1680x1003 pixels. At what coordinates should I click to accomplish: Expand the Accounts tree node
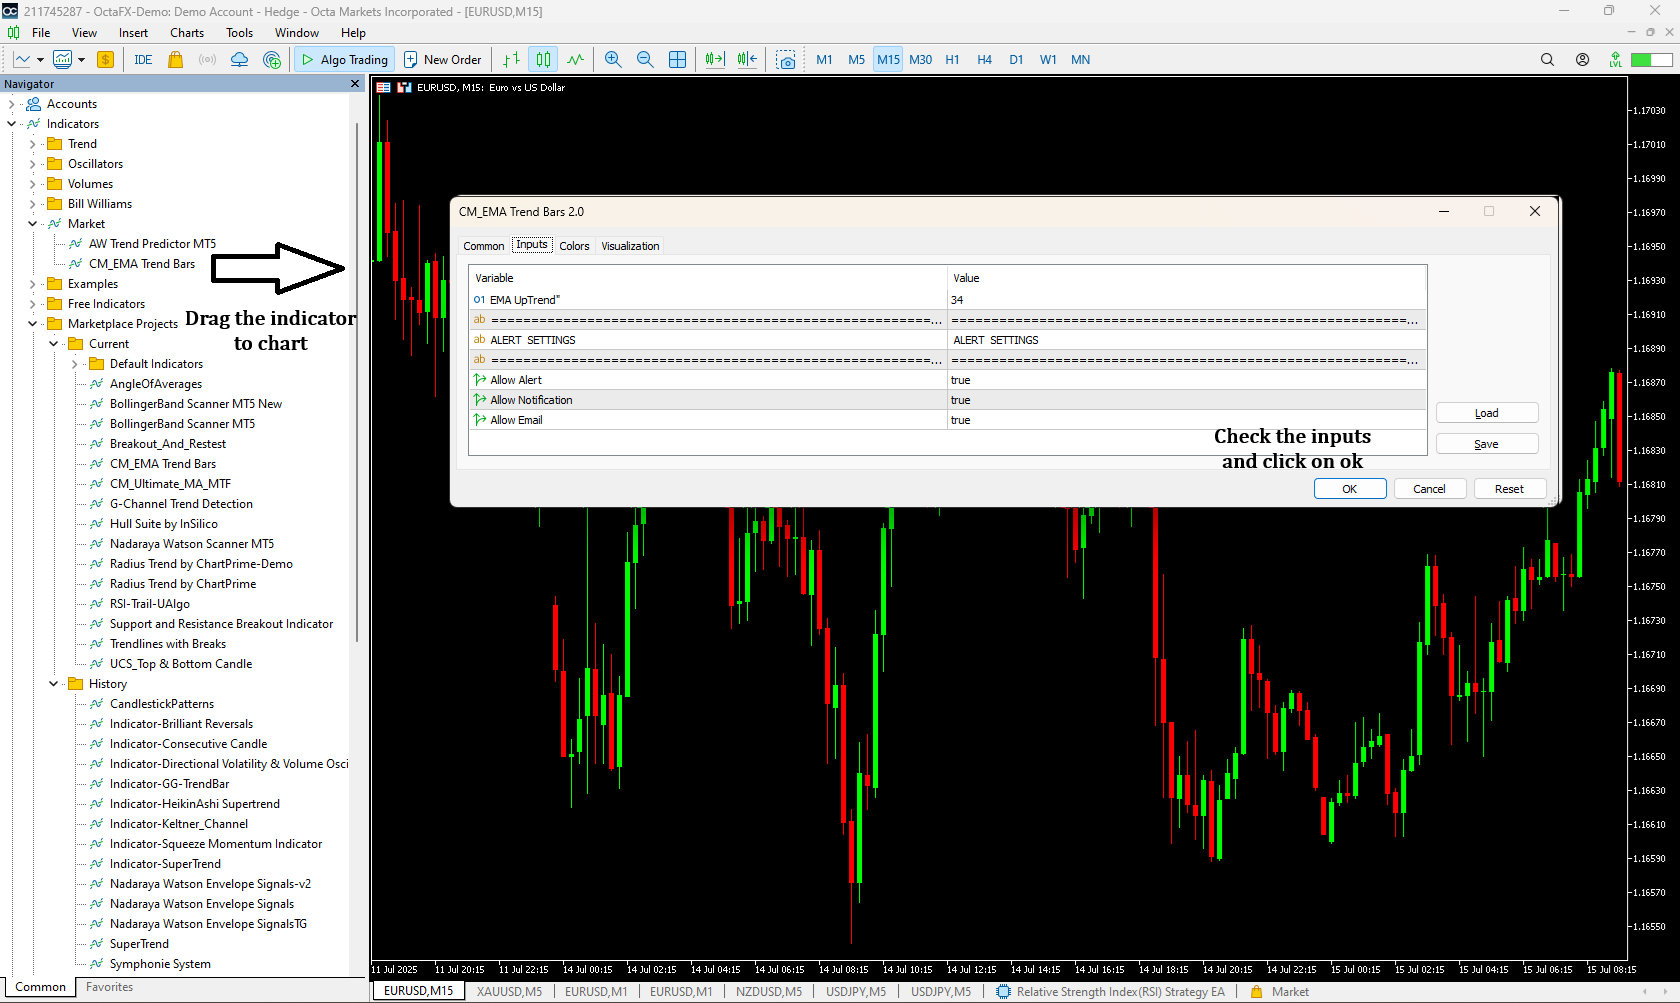pyautogui.click(x=12, y=104)
